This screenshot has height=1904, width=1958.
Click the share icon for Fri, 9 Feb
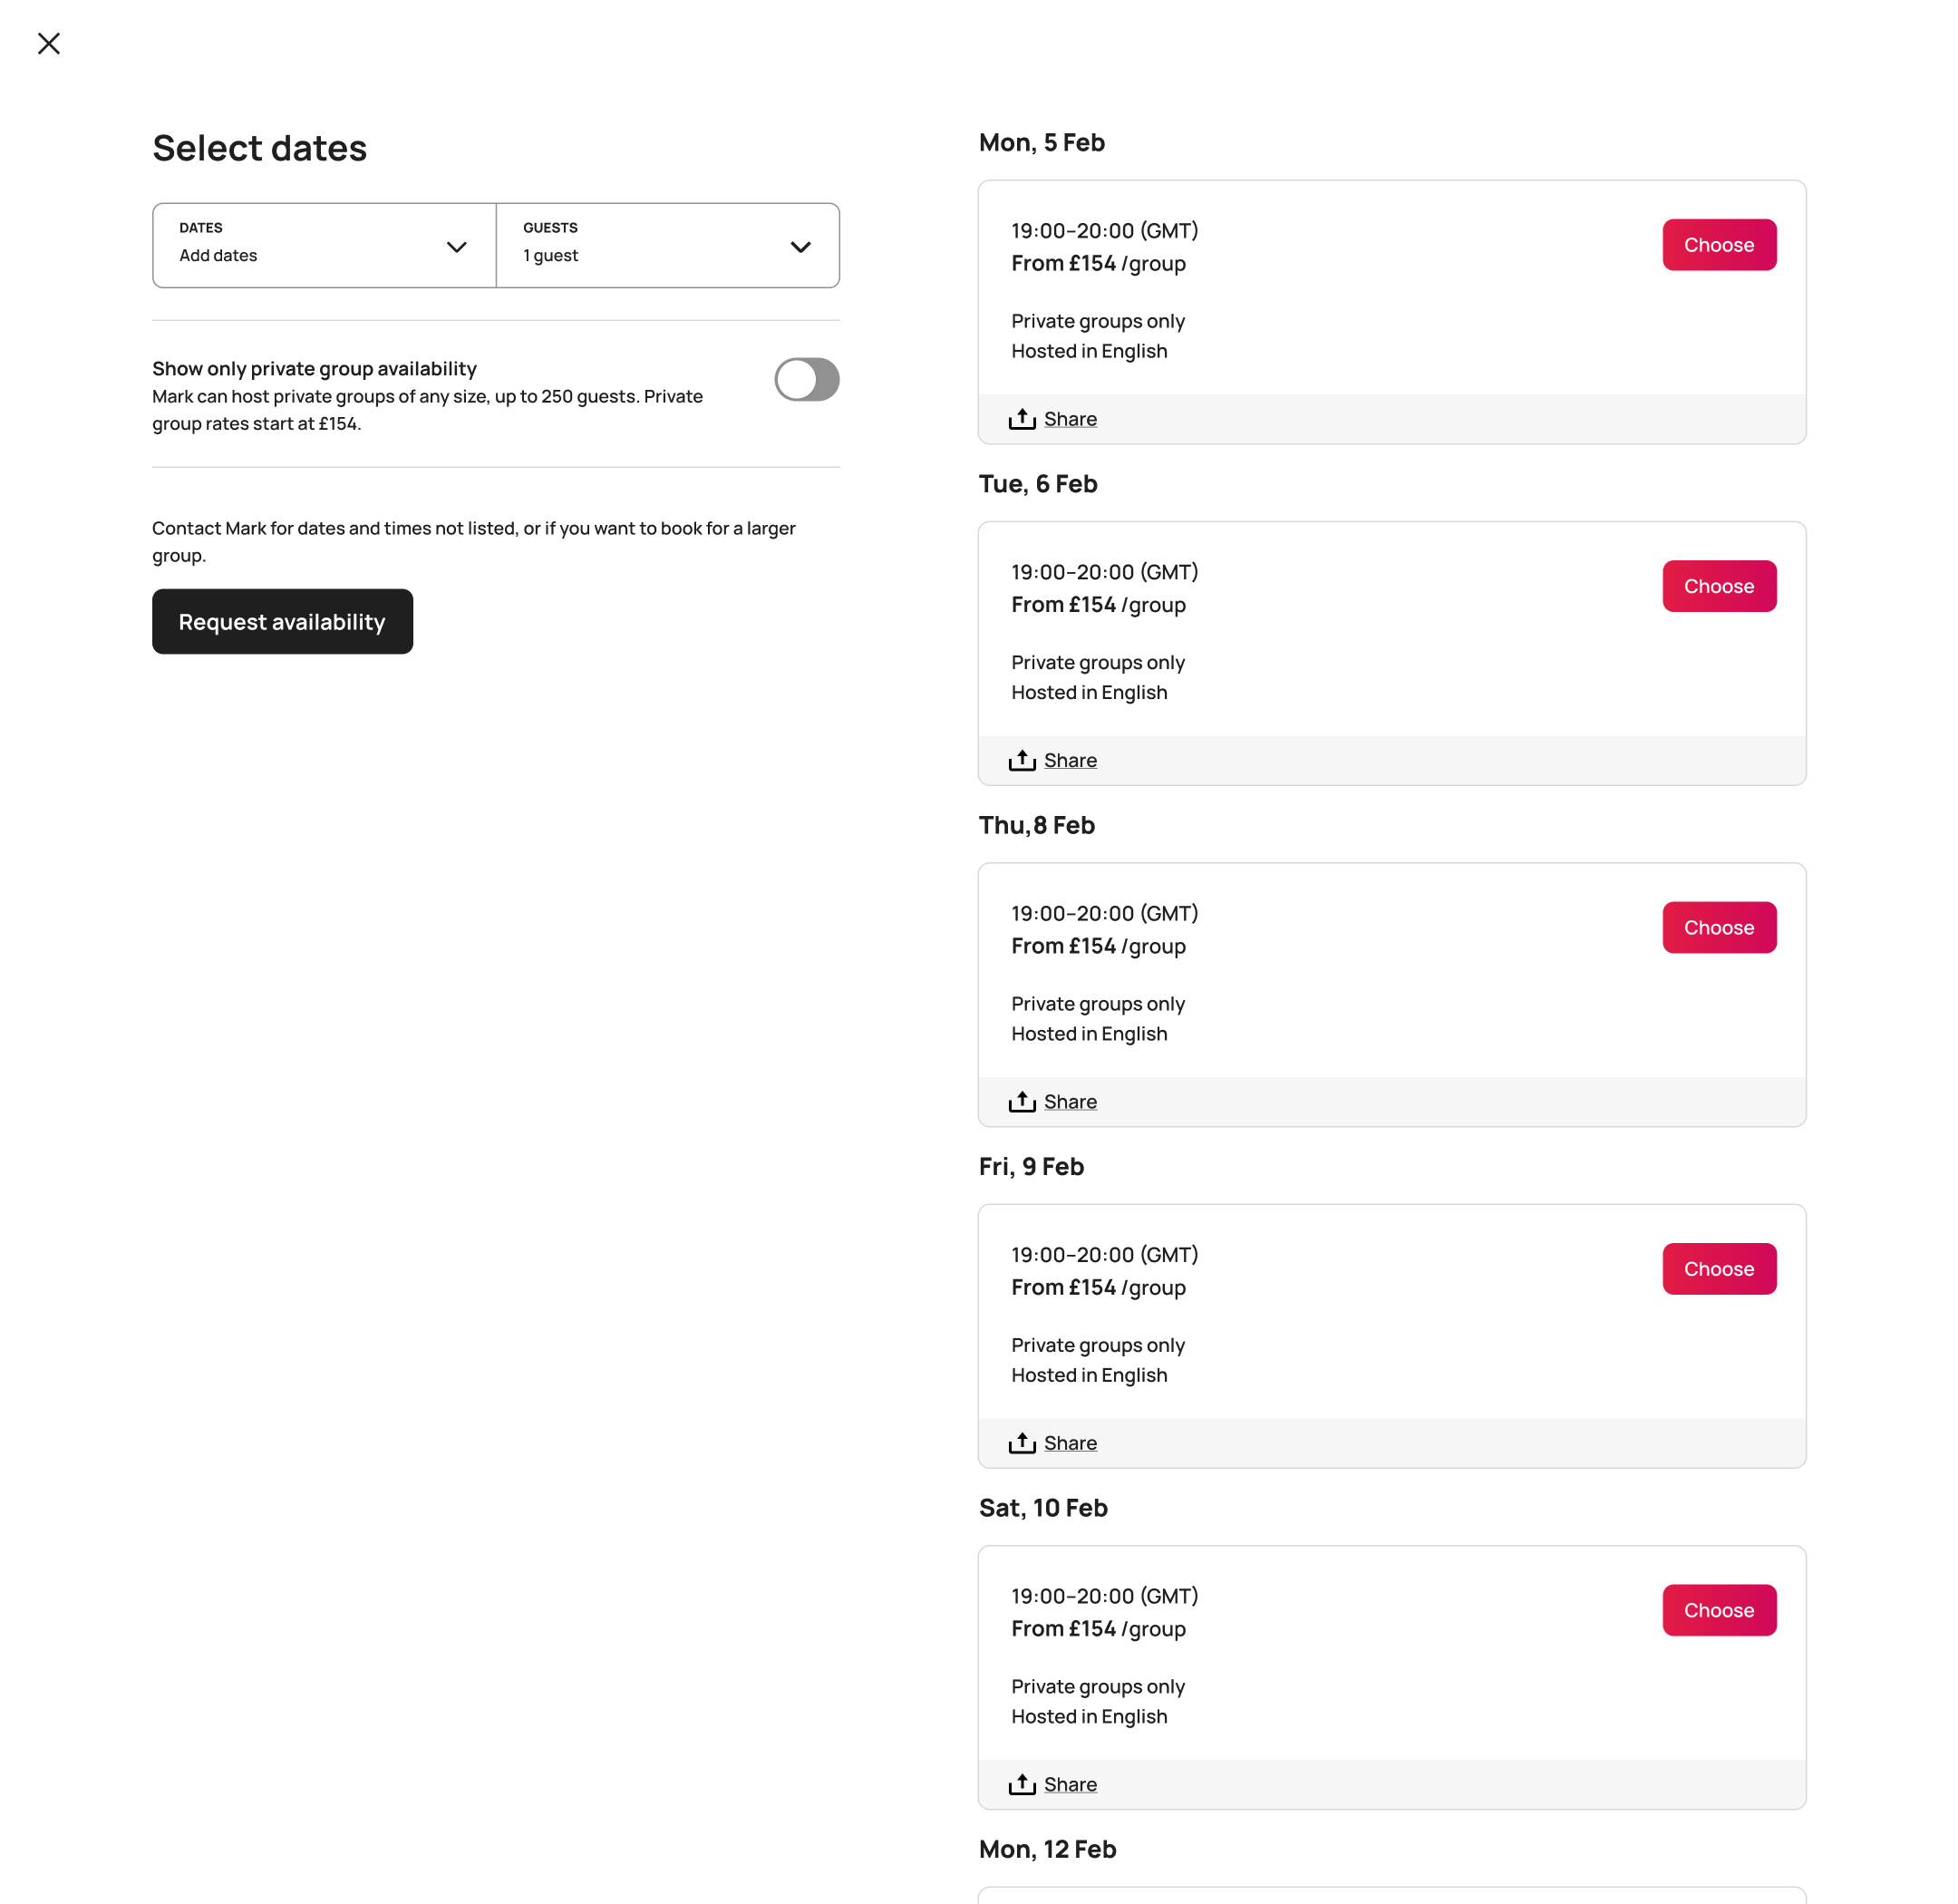click(1021, 1442)
